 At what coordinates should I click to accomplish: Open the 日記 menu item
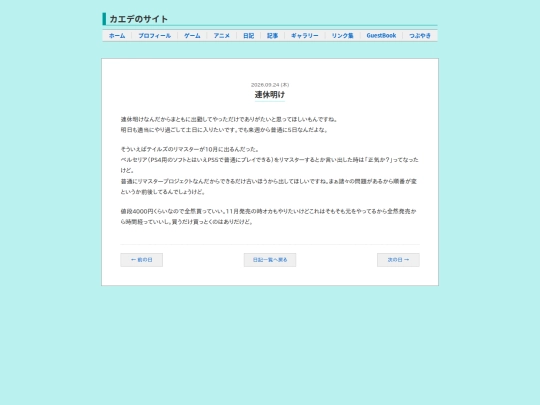248,35
